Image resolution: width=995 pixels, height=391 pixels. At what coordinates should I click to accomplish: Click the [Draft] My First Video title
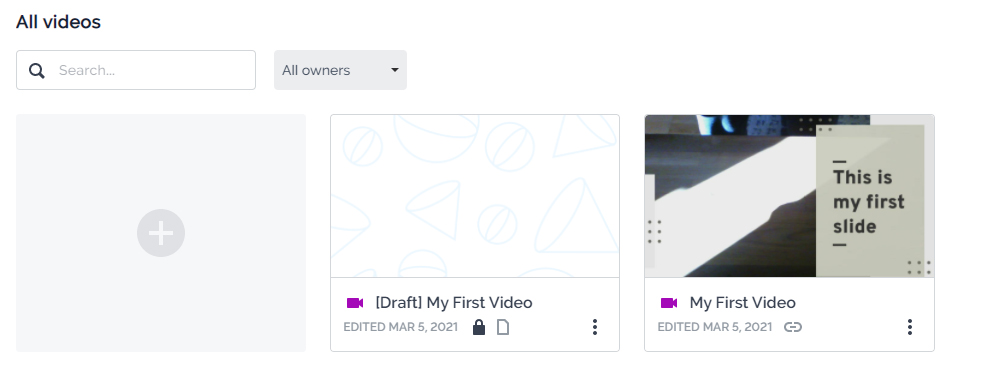tap(454, 303)
